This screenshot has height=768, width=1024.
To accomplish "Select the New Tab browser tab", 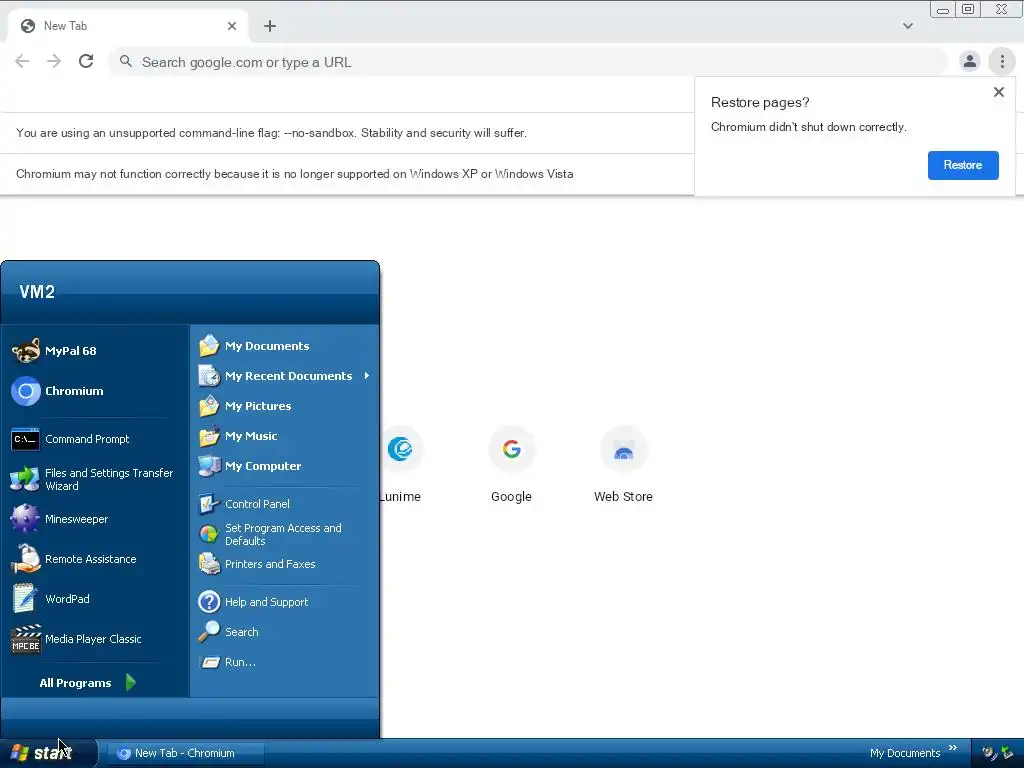I will tap(128, 26).
